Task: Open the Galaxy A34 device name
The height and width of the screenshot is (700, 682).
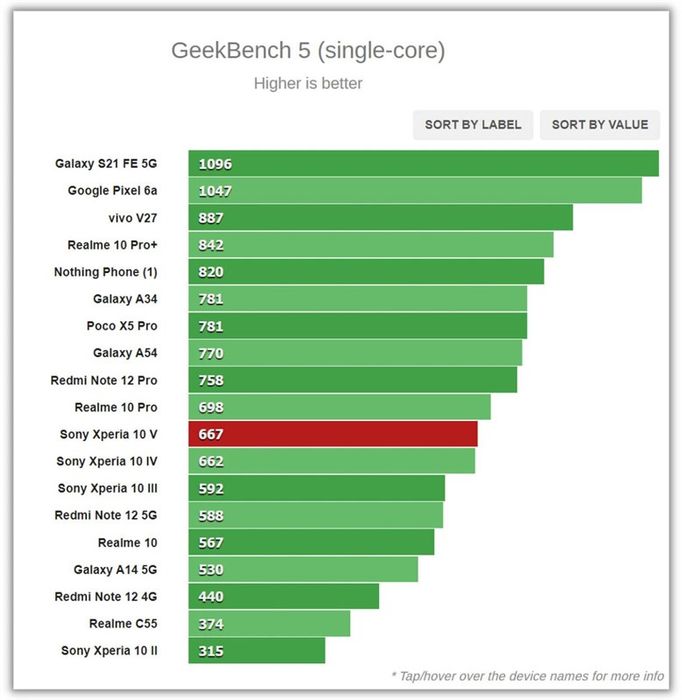Action: pyautogui.click(x=125, y=299)
